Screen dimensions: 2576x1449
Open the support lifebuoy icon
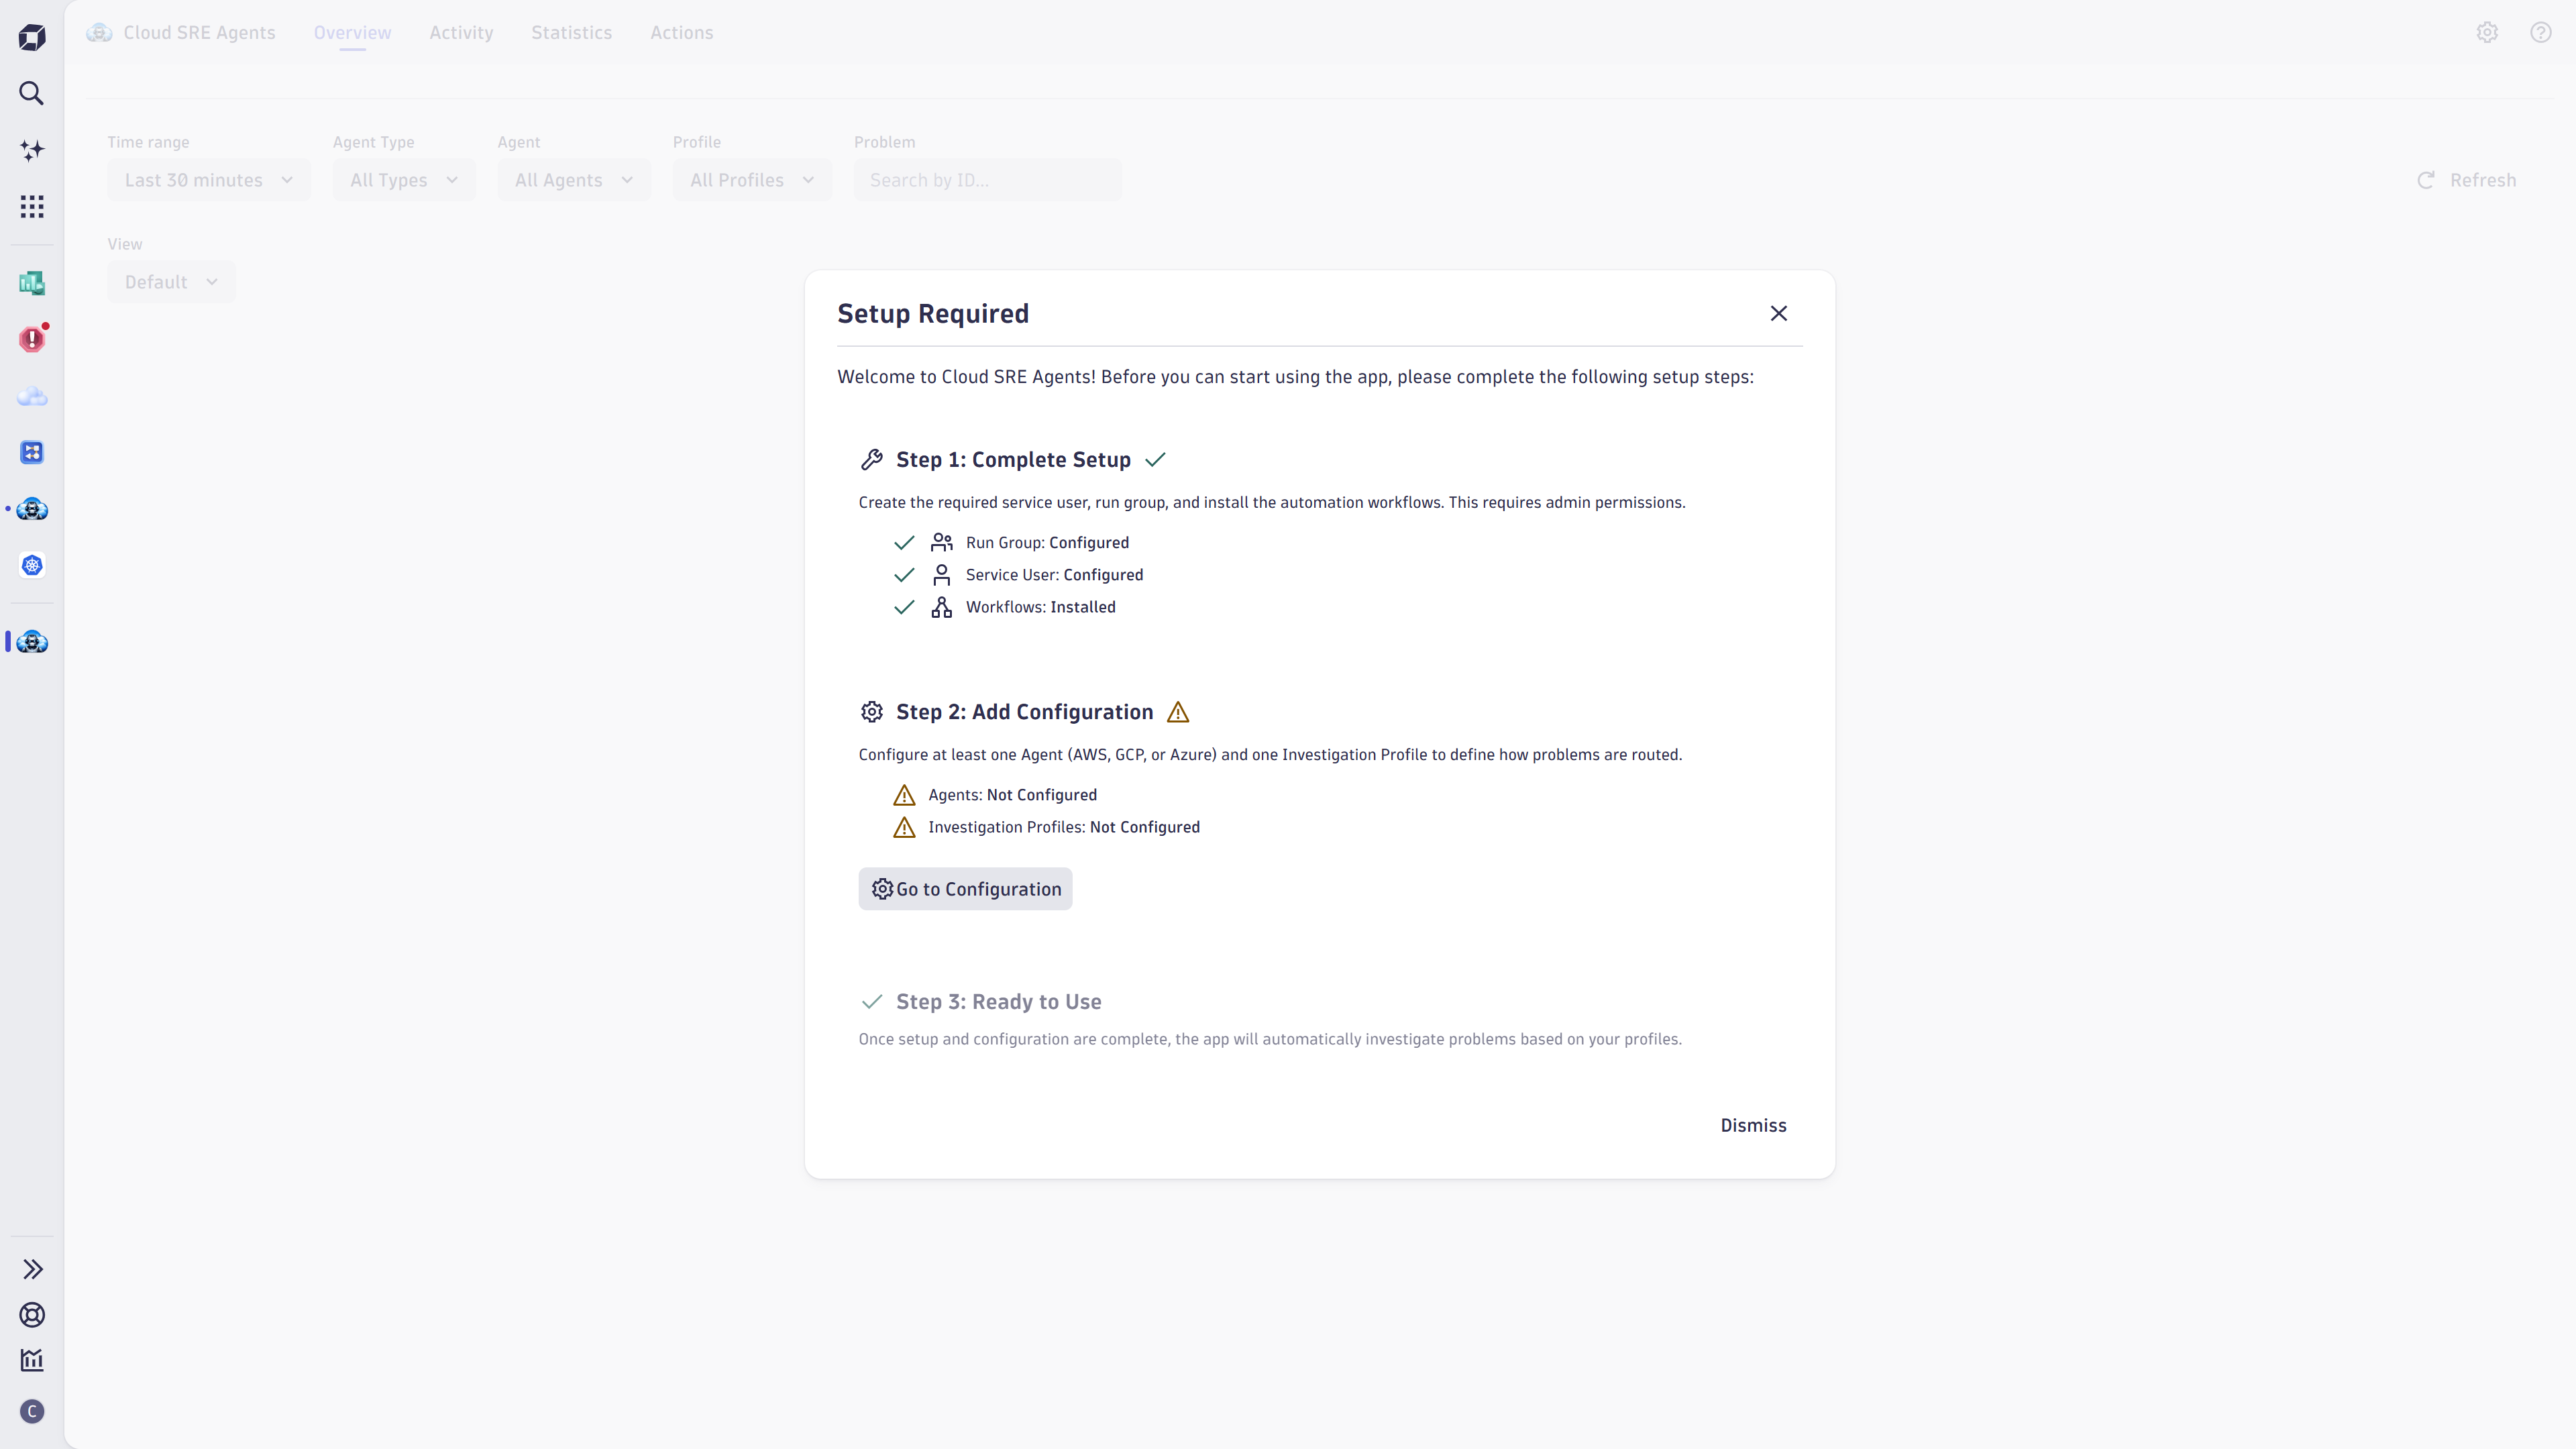[32, 1315]
